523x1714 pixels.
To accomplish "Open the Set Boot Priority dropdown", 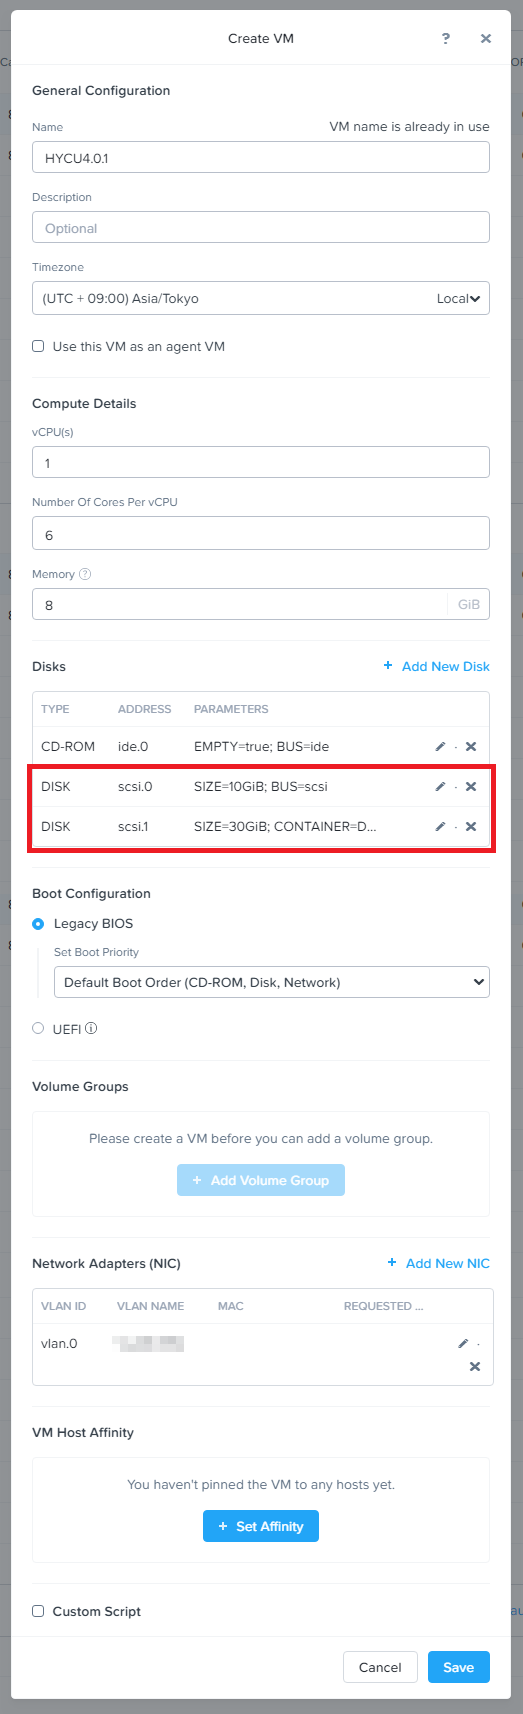I will [x=272, y=982].
